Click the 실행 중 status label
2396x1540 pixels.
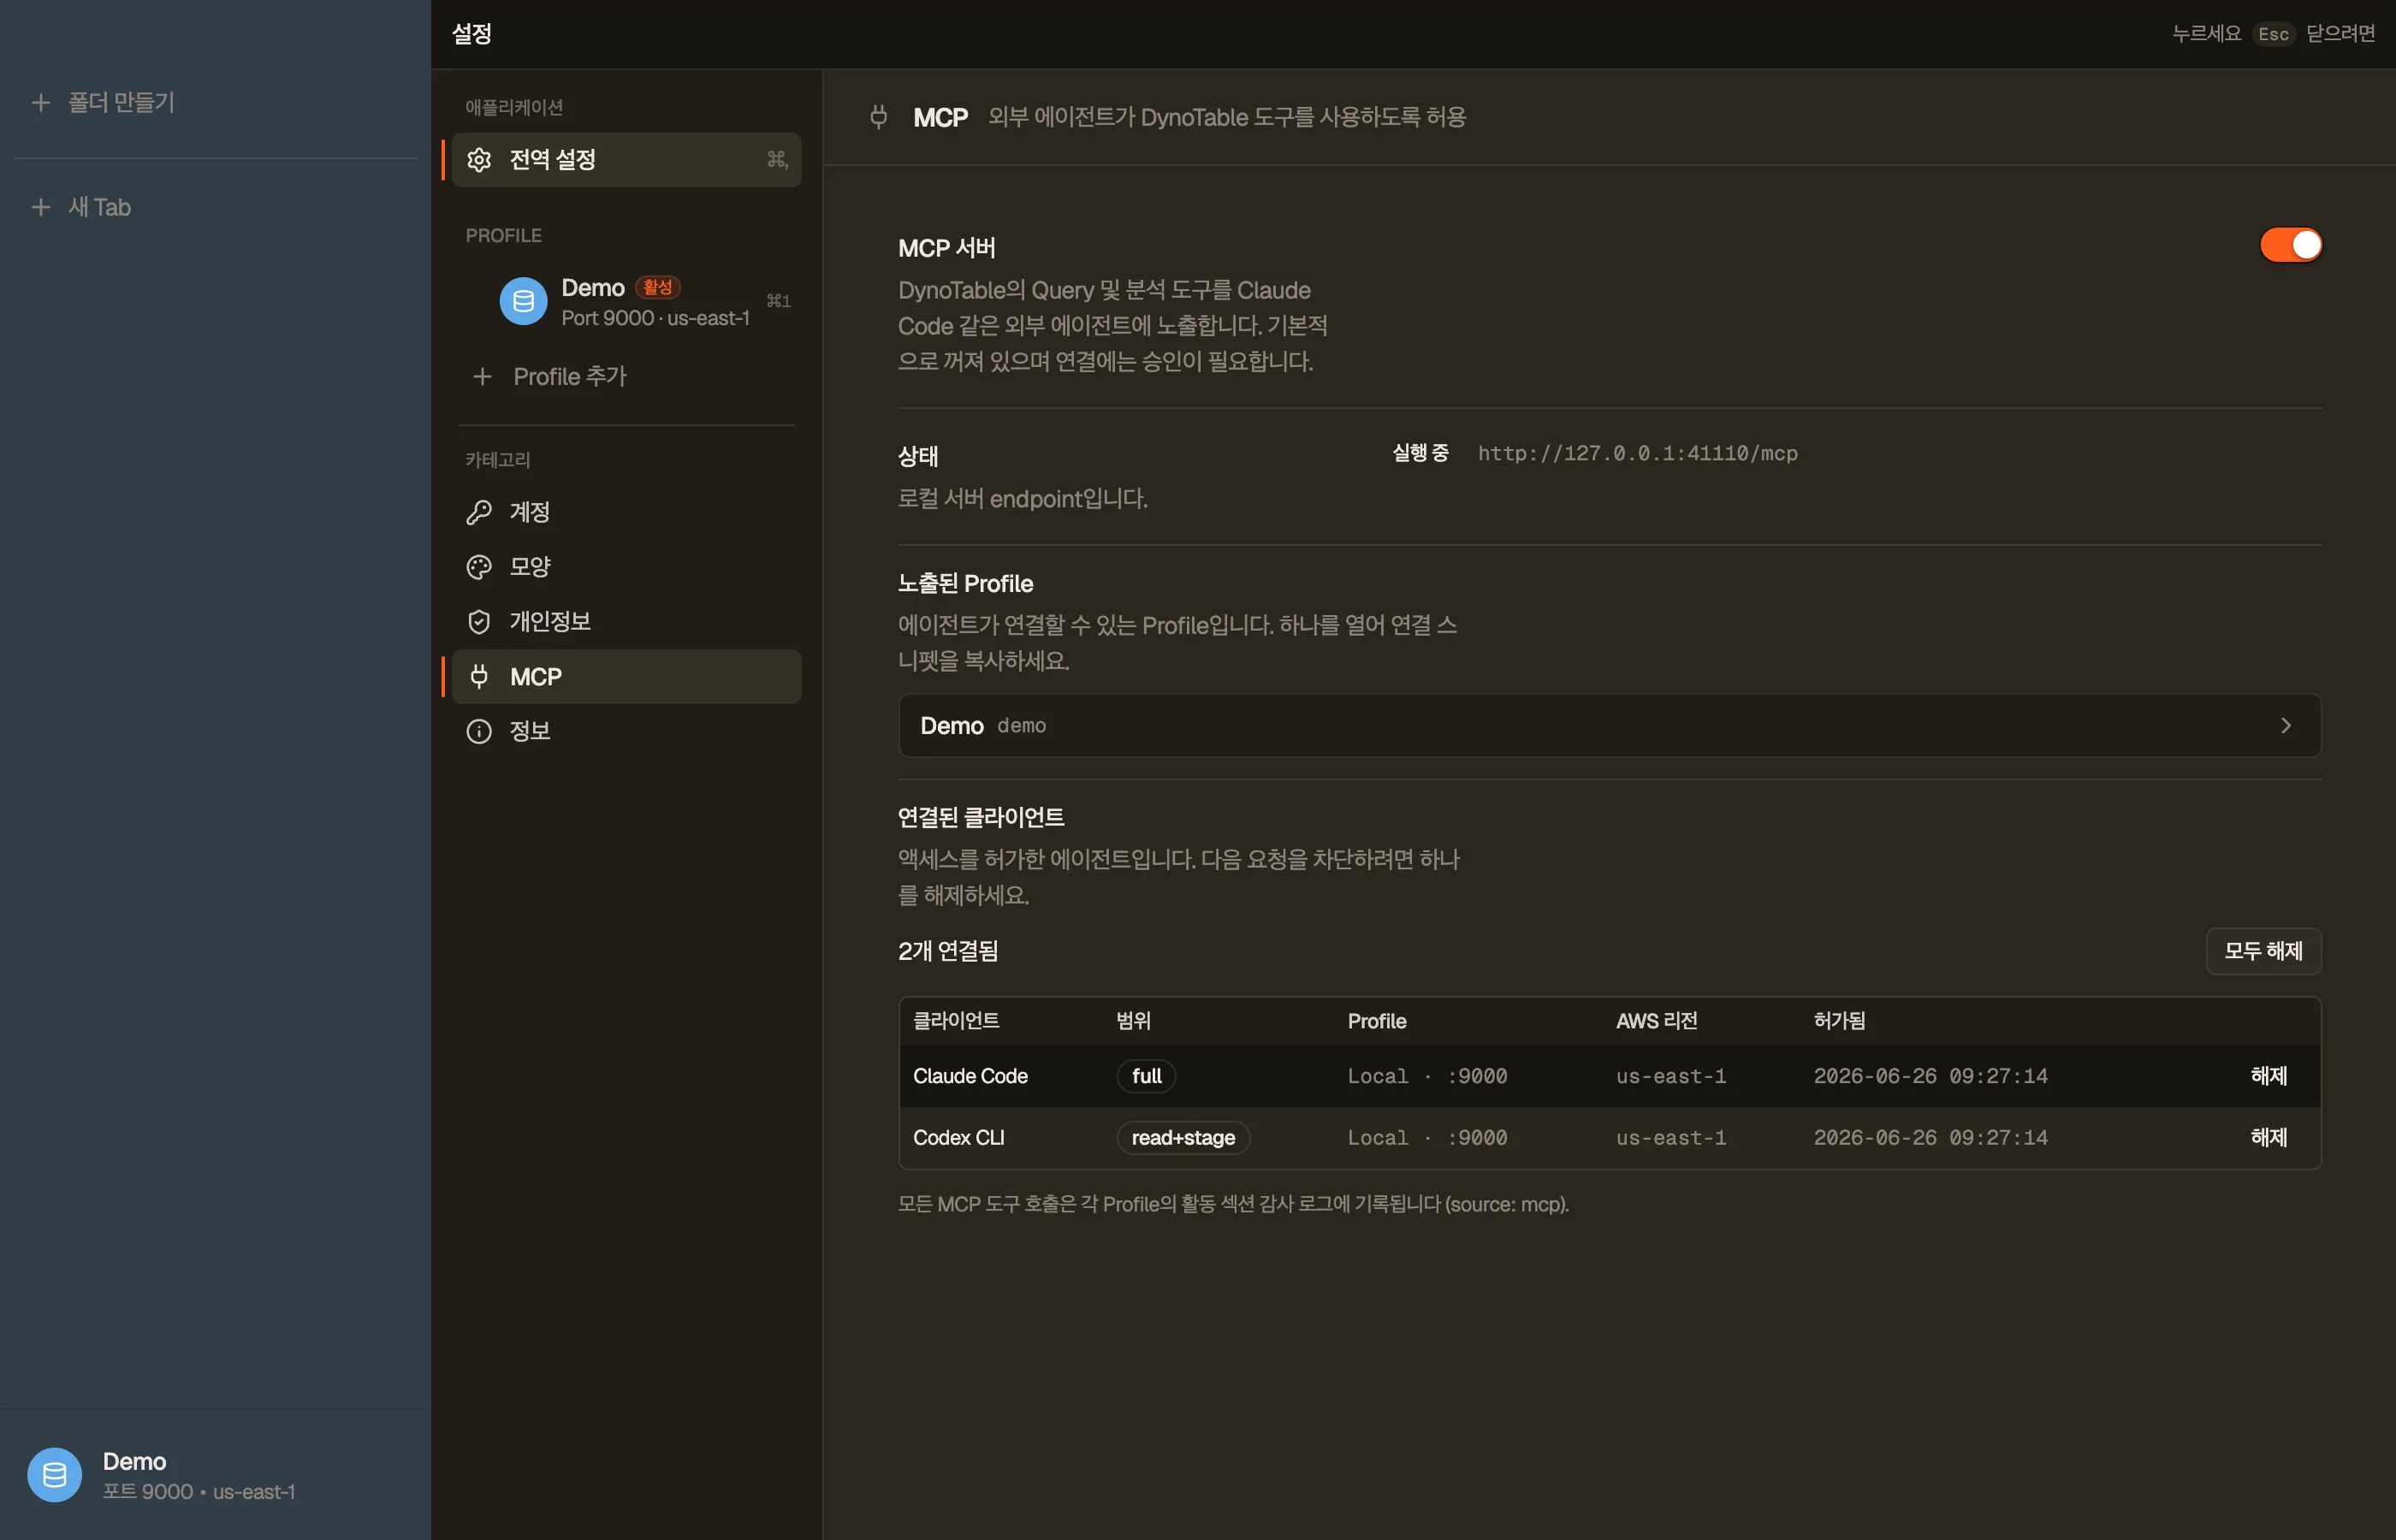tap(1420, 453)
